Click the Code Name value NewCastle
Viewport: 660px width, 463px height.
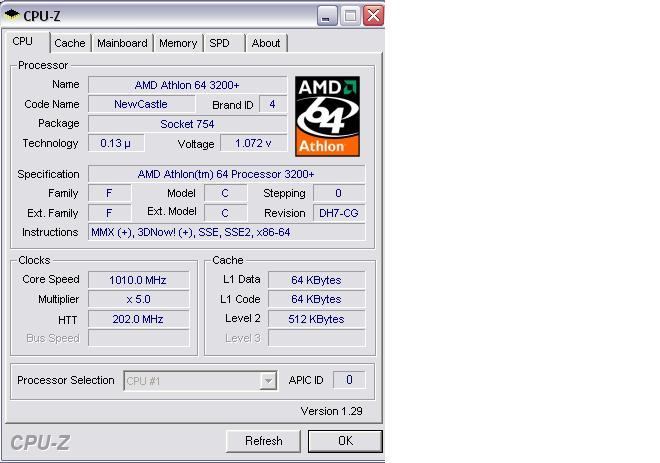coord(141,104)
